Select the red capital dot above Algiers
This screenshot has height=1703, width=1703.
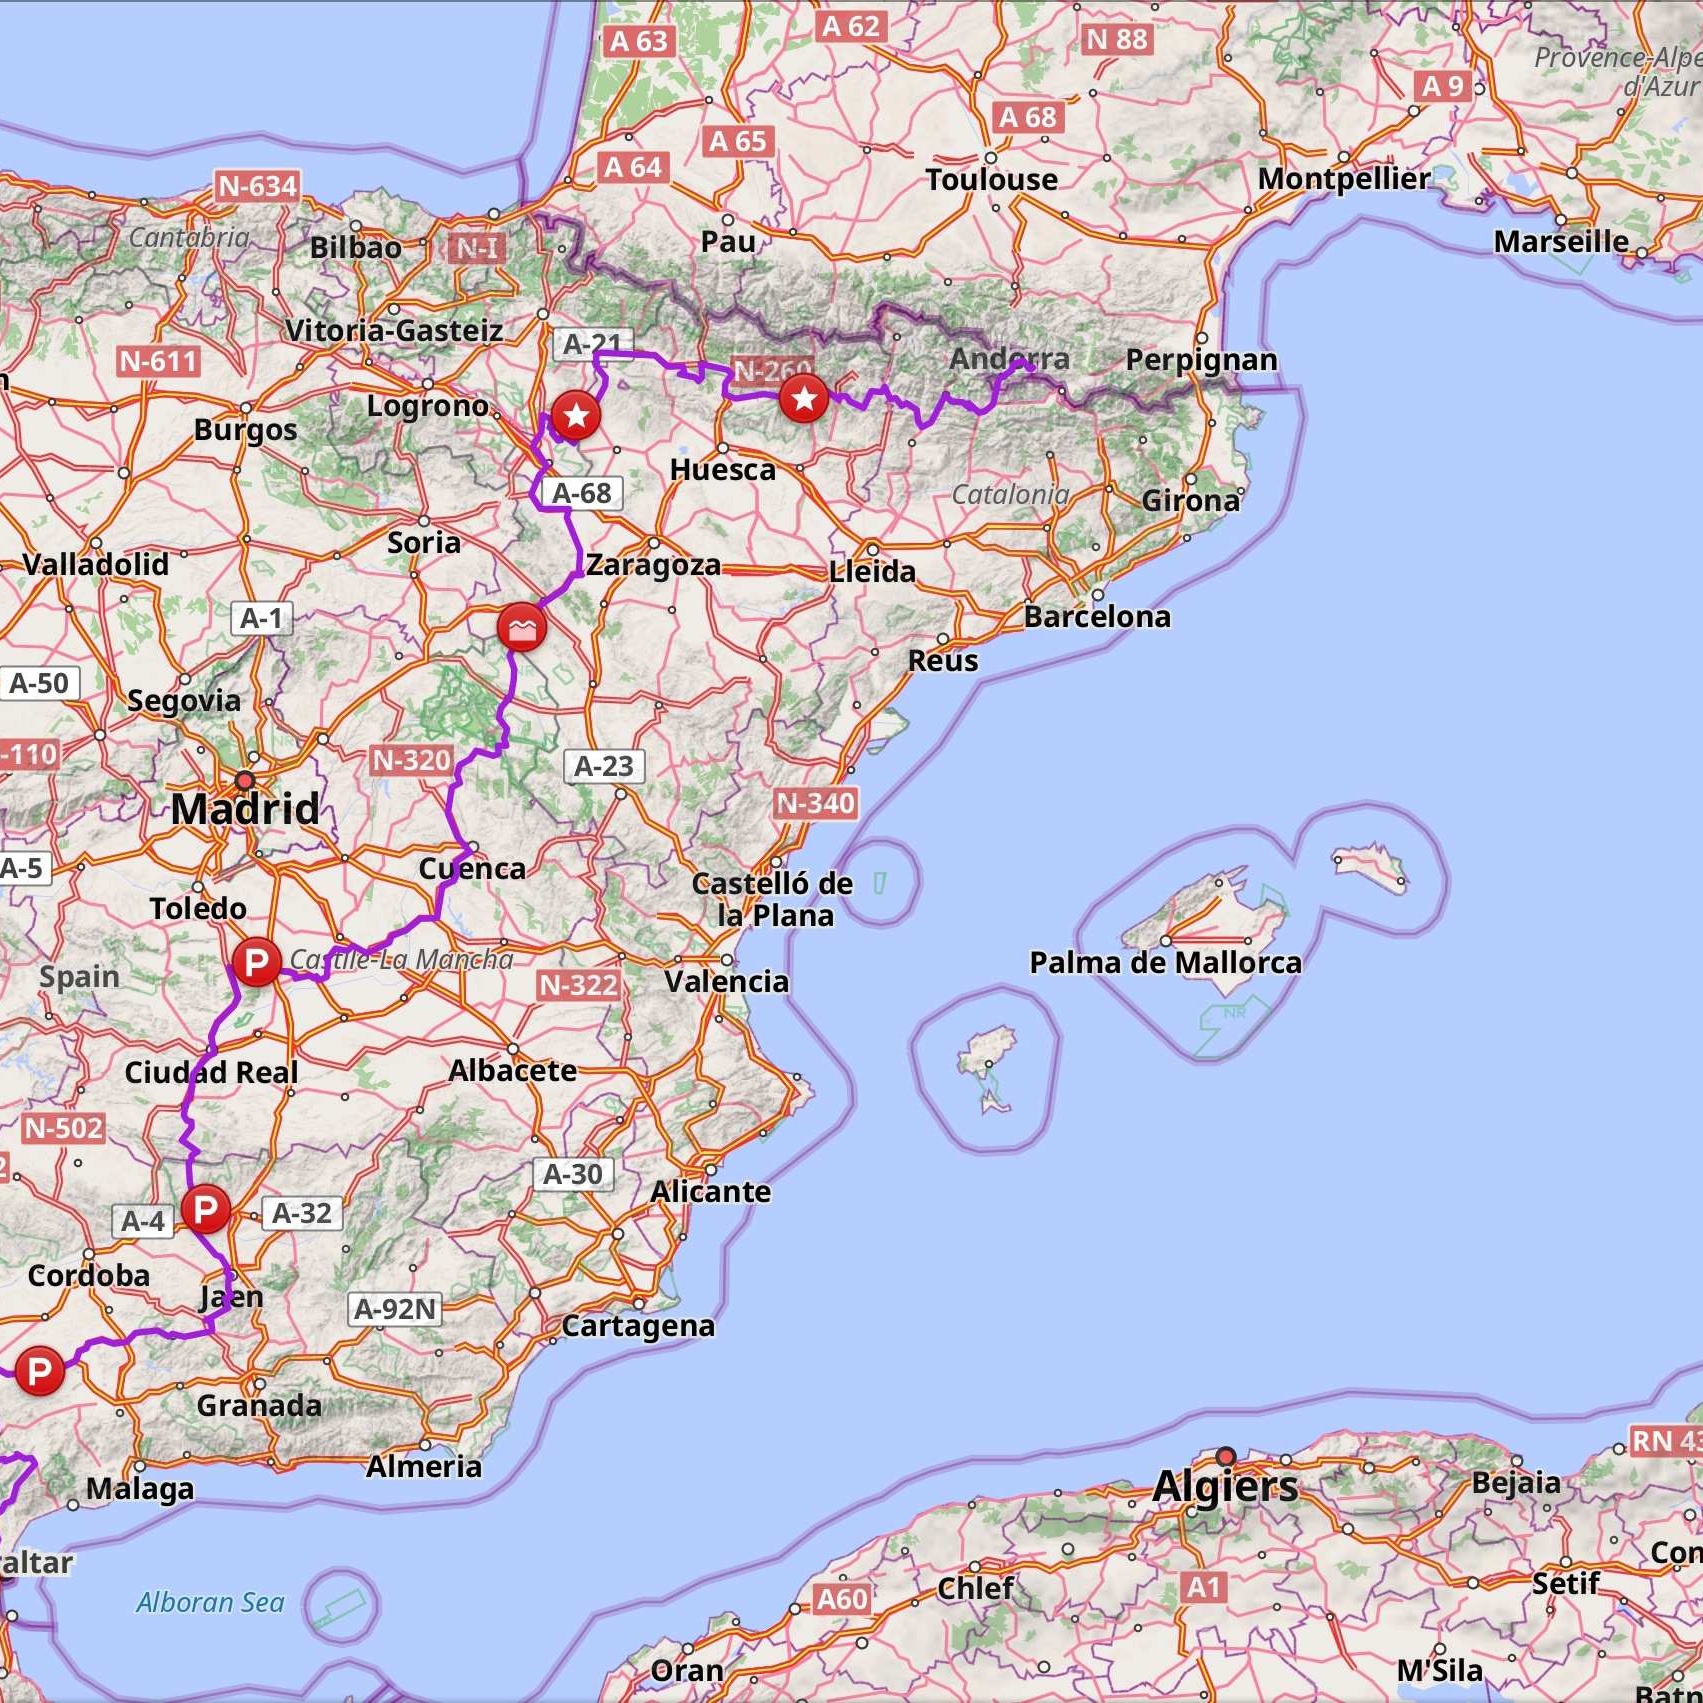click(x=1226, y=1457)
